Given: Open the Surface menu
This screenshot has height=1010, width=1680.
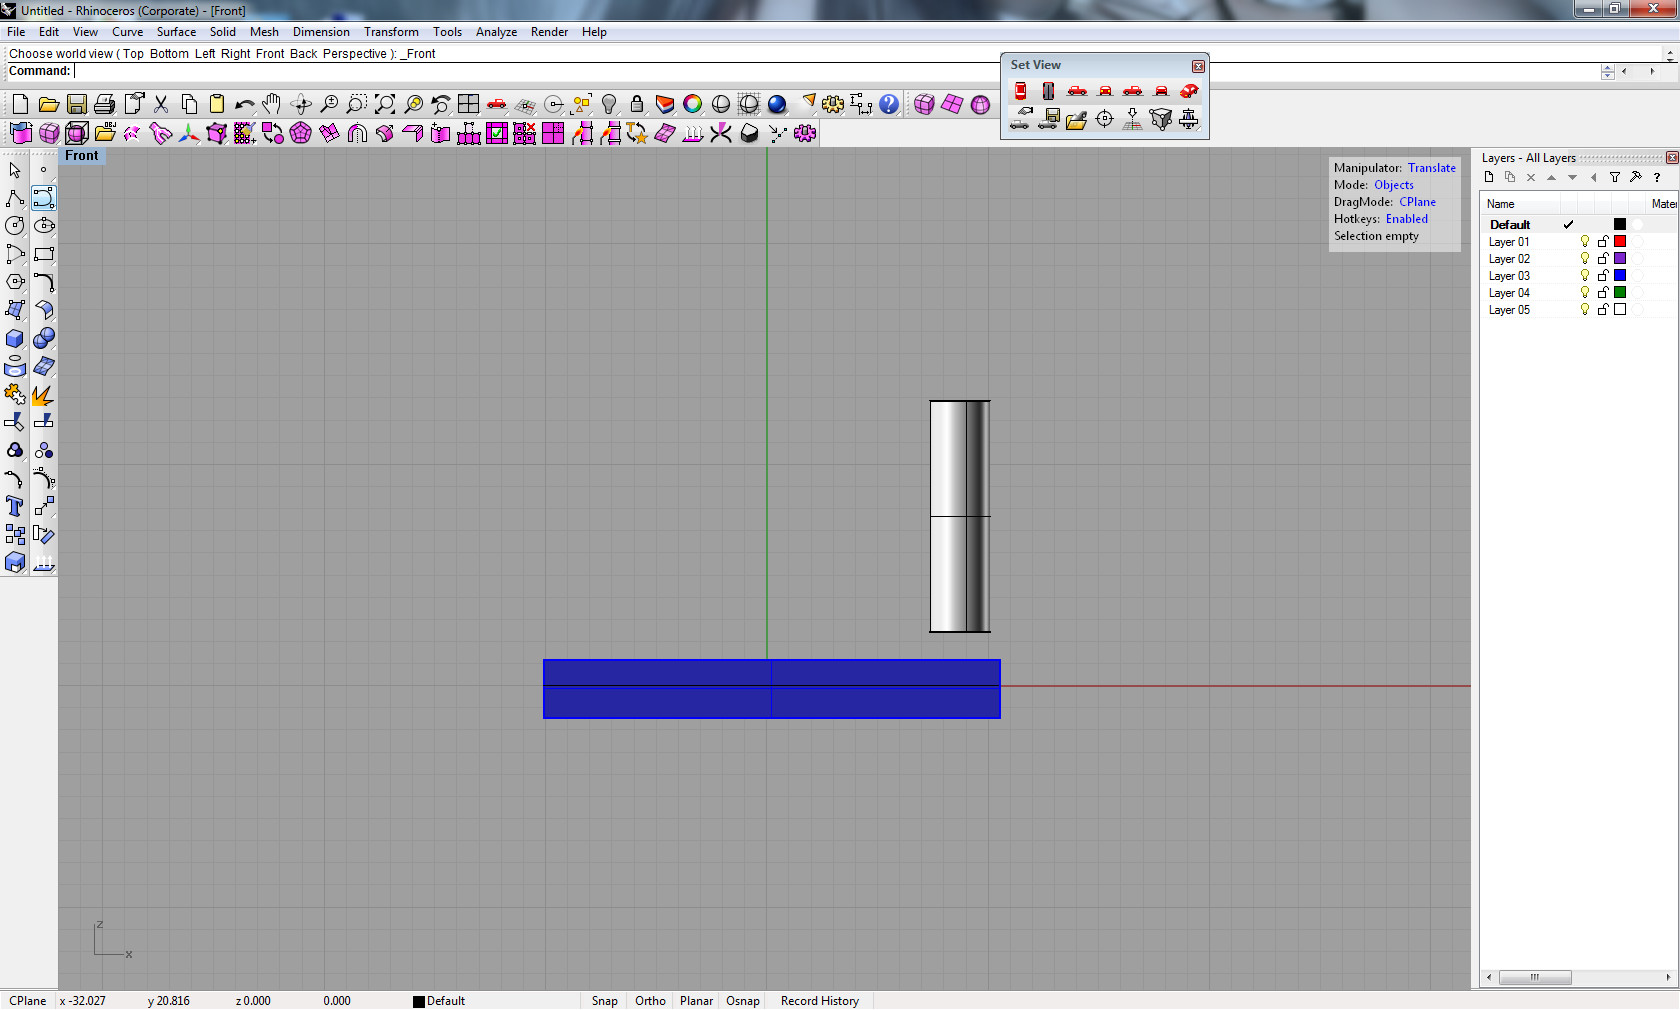Looking at the screenshot, I should coord(176,32).
